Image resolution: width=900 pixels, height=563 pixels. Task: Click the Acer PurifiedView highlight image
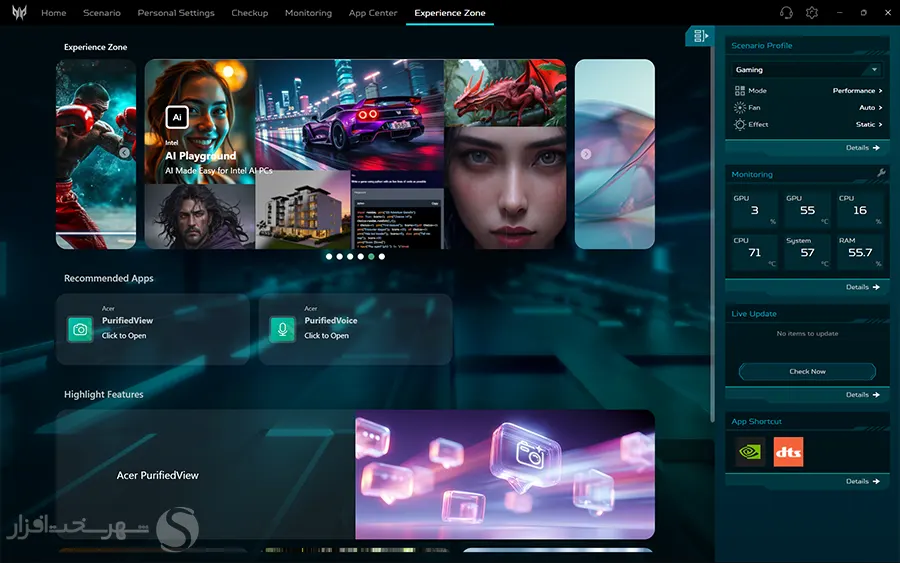[505, 475]
